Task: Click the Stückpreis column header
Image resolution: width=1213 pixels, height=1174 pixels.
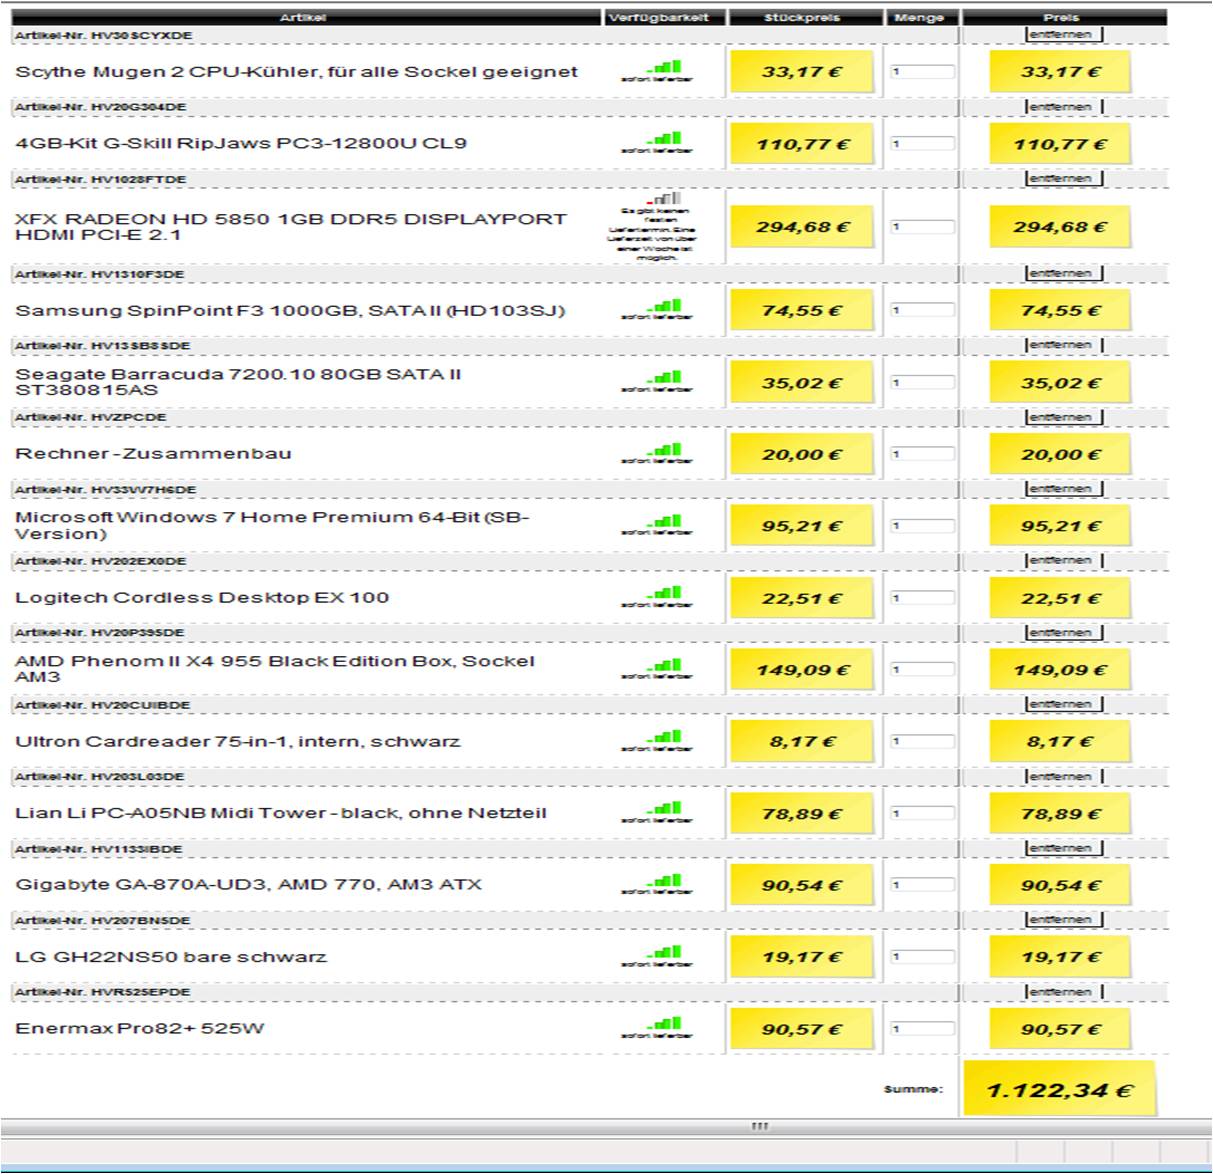Action: [x=802, y=17]
